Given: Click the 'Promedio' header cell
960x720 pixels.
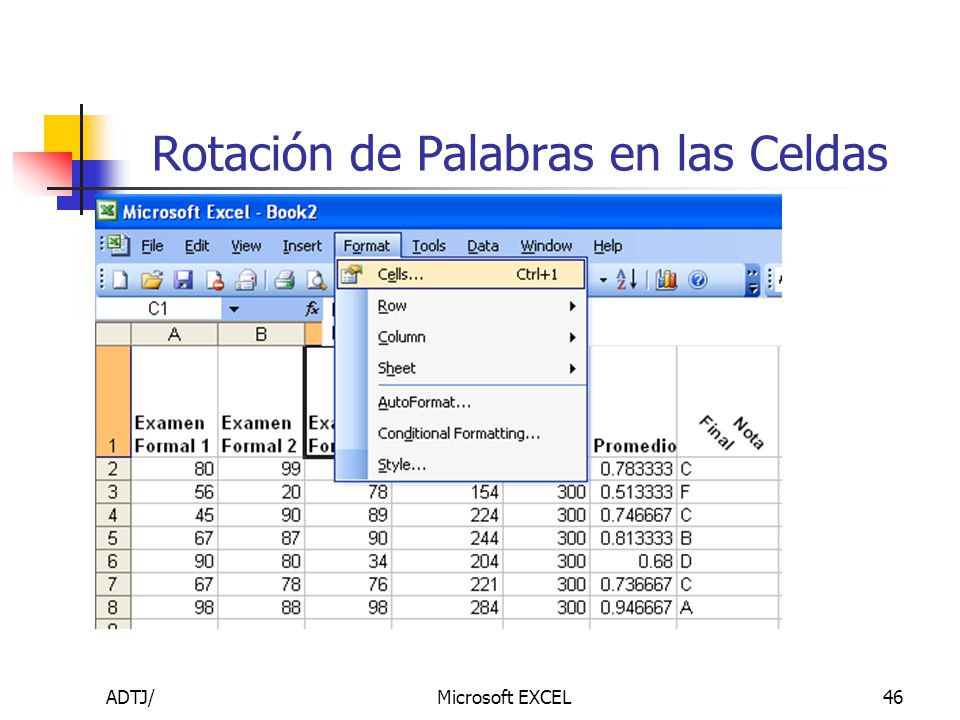Looking at the screenshot, I should click(x=633, y=402).
